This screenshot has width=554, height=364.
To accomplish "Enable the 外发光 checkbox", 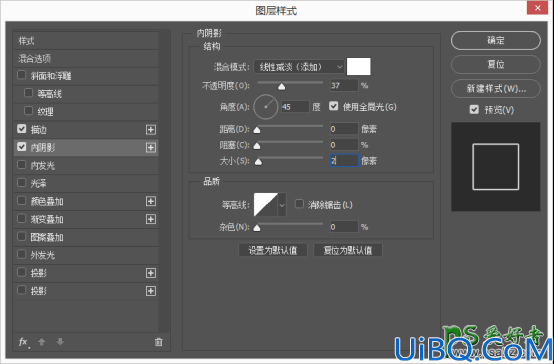I will point(22,254).
